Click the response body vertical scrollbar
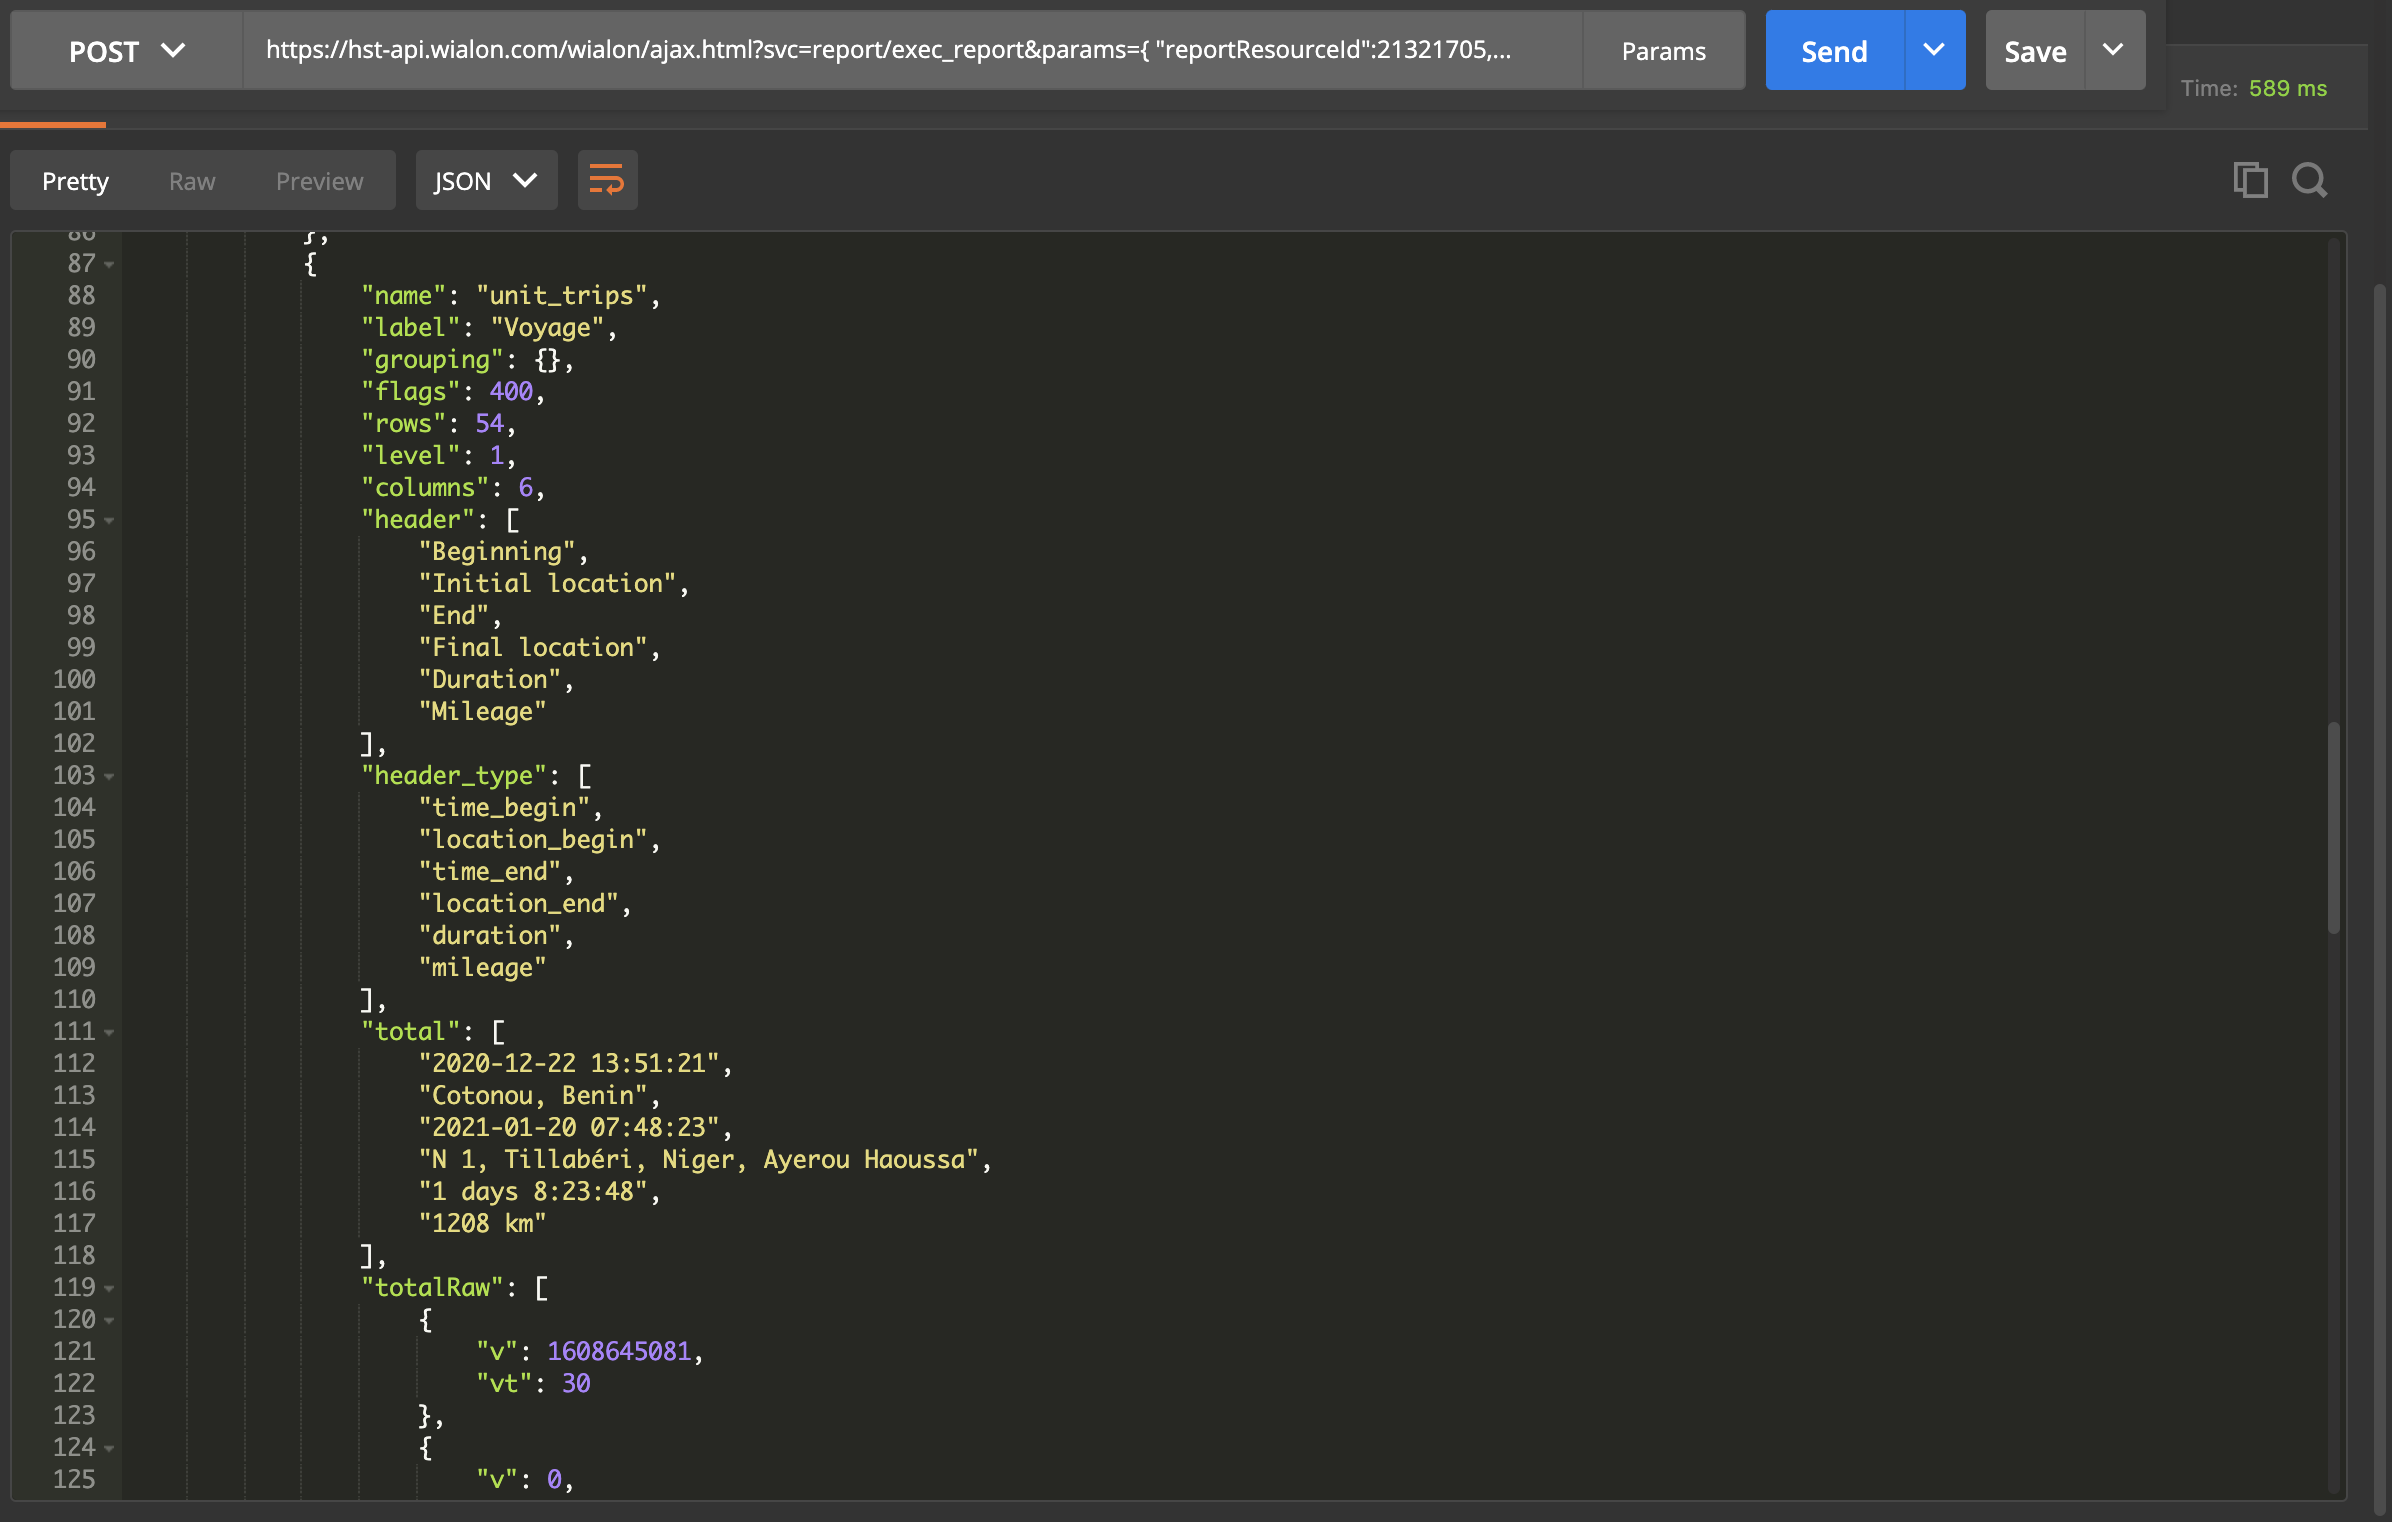 [2333, 826]
